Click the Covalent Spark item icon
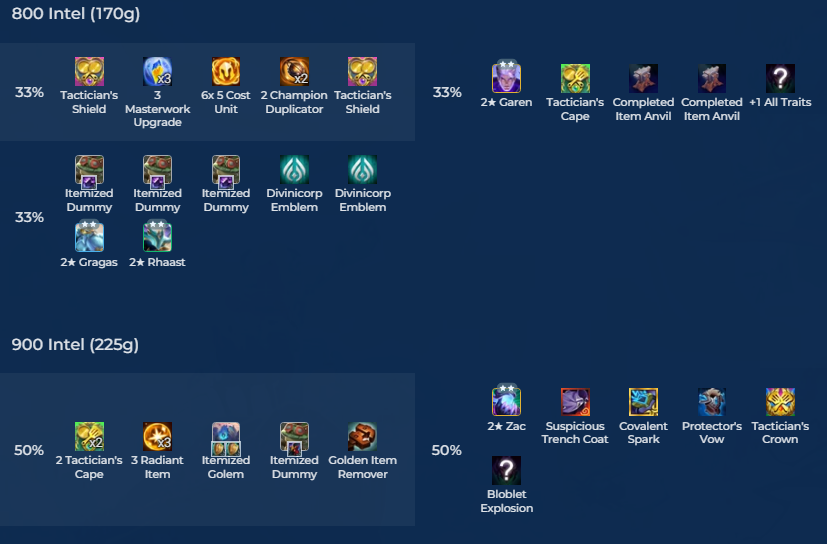The width and height of the screenshot is (827, 544). pos(643,402)
